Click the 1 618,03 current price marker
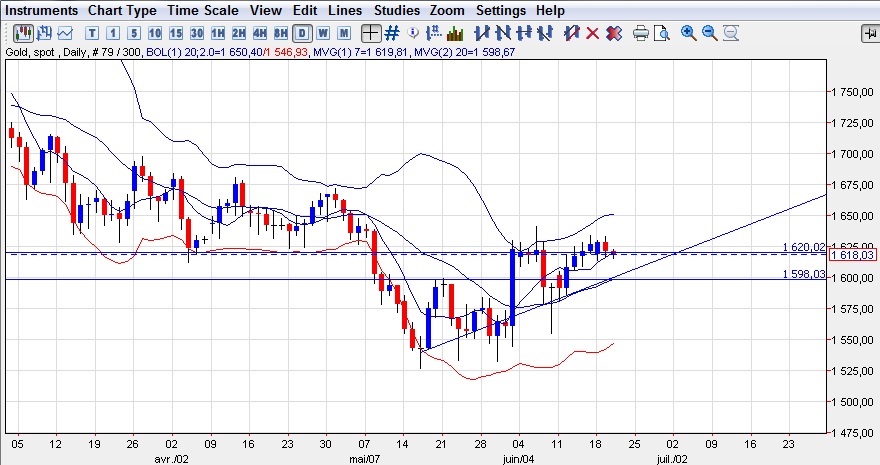 pyautogui.click(x=852, y=255)
